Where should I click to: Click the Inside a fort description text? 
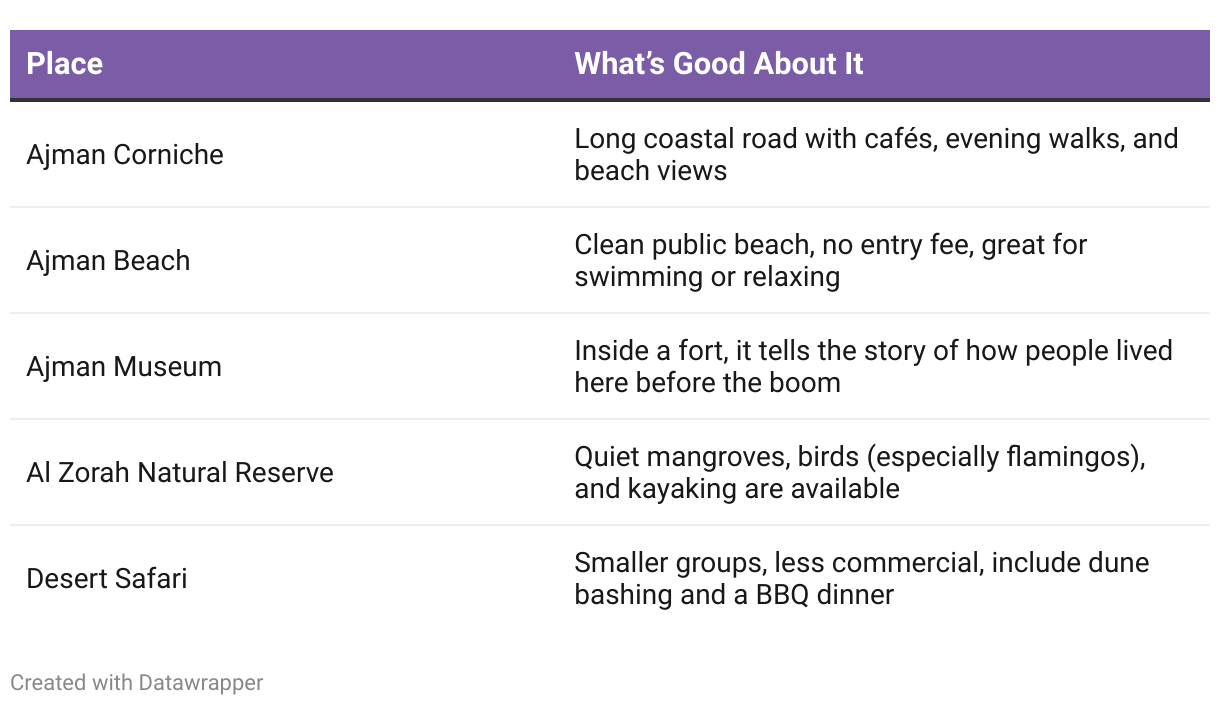(873, 367)
